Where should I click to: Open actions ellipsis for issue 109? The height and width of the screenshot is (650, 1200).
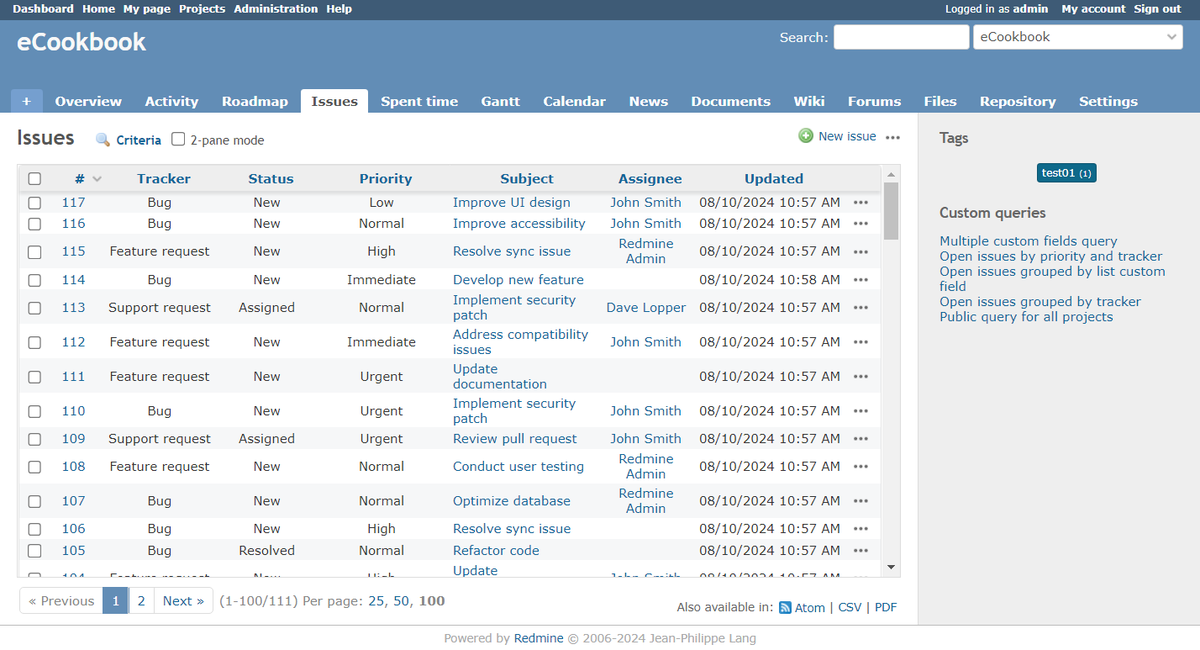[x=861, y=439]
